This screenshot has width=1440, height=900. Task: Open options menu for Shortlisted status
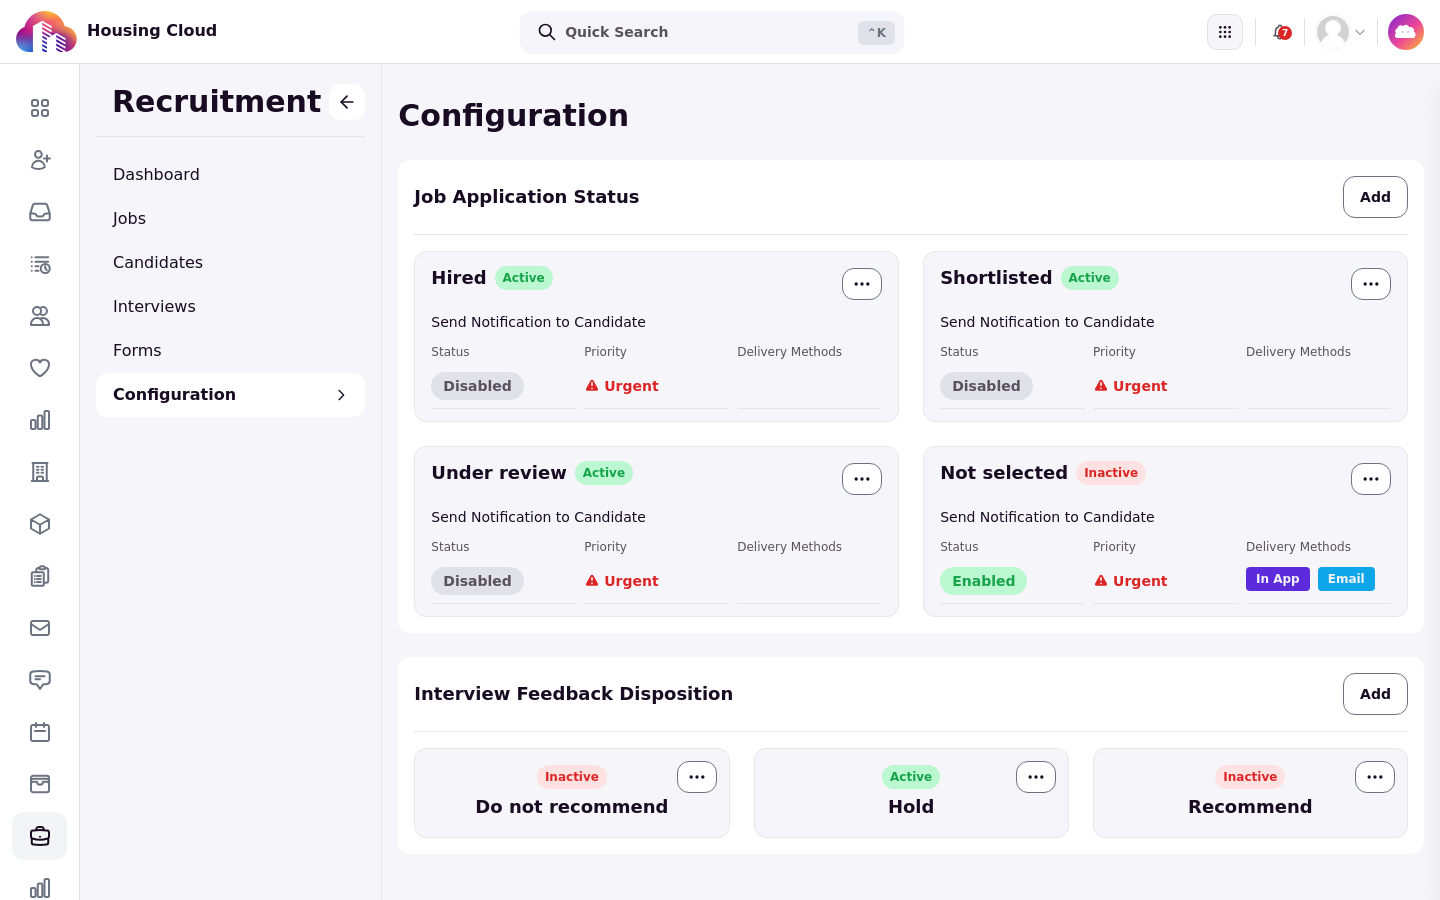click(1371, 284)
